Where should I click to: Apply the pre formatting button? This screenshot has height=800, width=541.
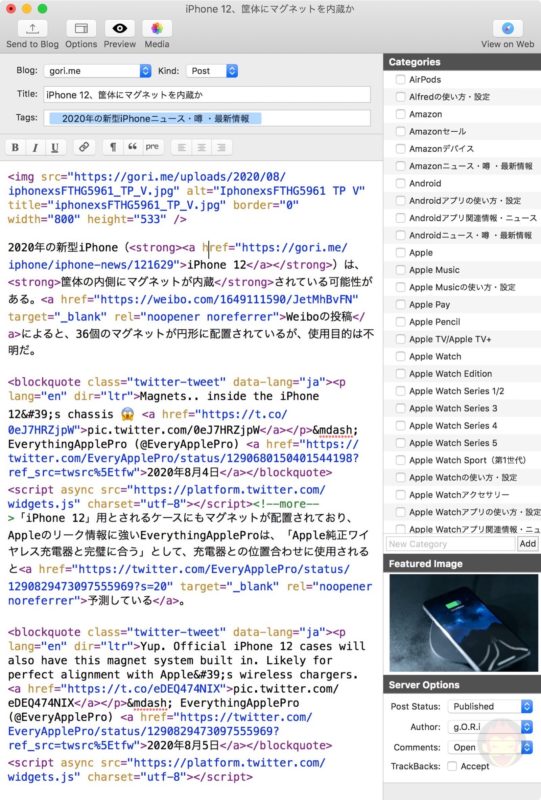(152, 147)
